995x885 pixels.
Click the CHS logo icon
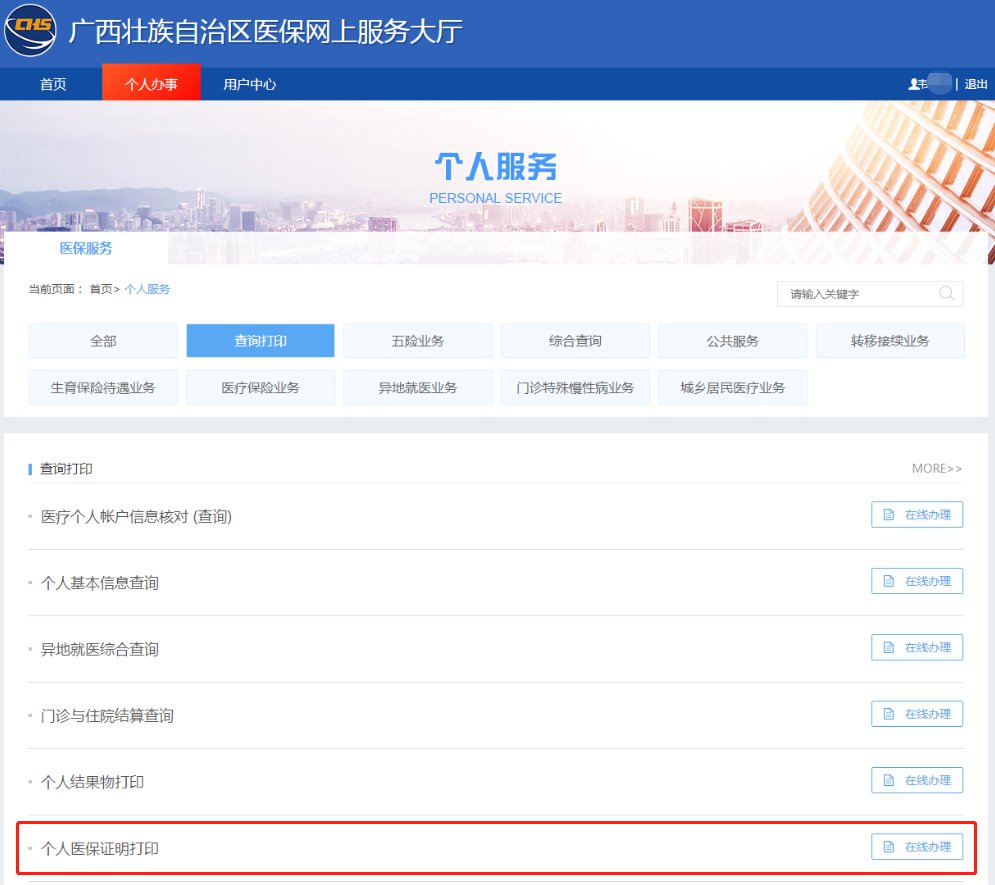tap(30, 32)
